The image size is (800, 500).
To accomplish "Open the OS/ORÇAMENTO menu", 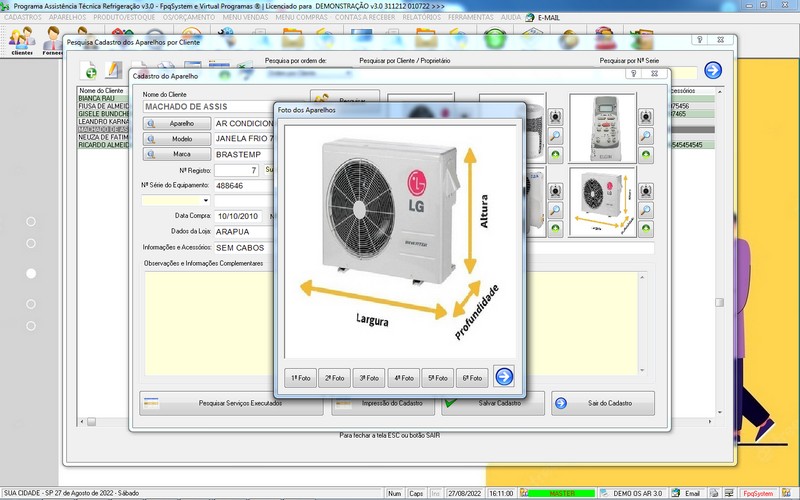I will pyautogui.click(x=189, y=17).
